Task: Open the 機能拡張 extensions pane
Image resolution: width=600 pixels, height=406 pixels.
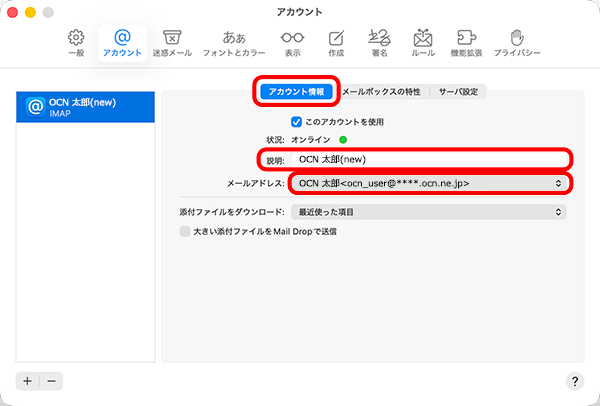Action: [467, 41]
